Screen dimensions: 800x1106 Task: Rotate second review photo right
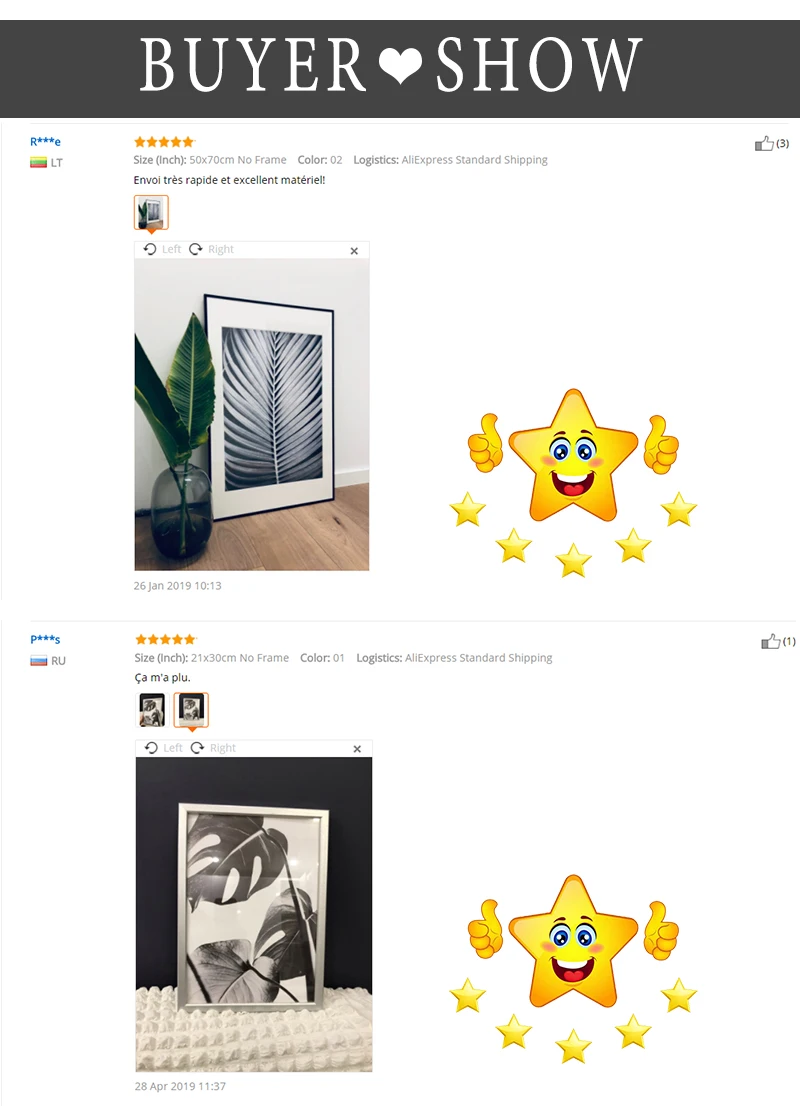[x=213, y=748]
